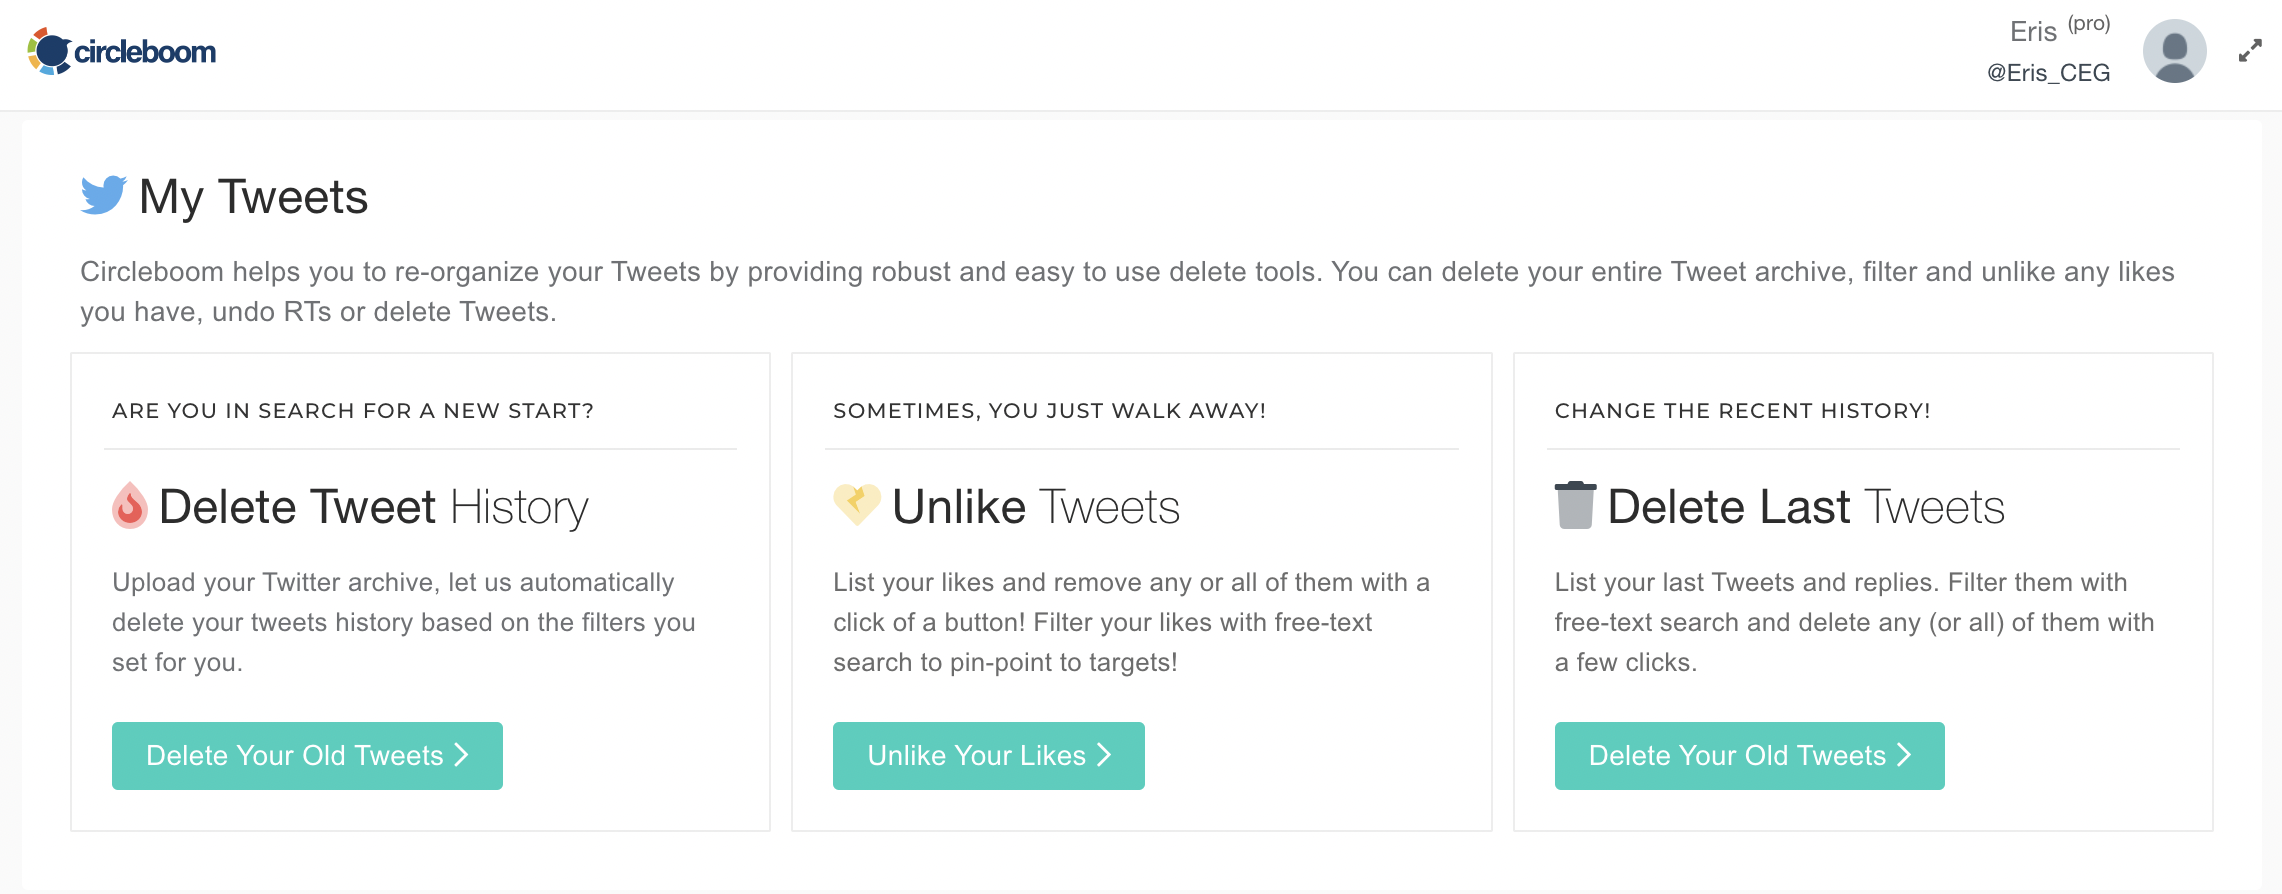Click the Twitter bird icon beside My Tweets
The height and width of the screenshot is (894, 2282).
(x=104, y=195)
